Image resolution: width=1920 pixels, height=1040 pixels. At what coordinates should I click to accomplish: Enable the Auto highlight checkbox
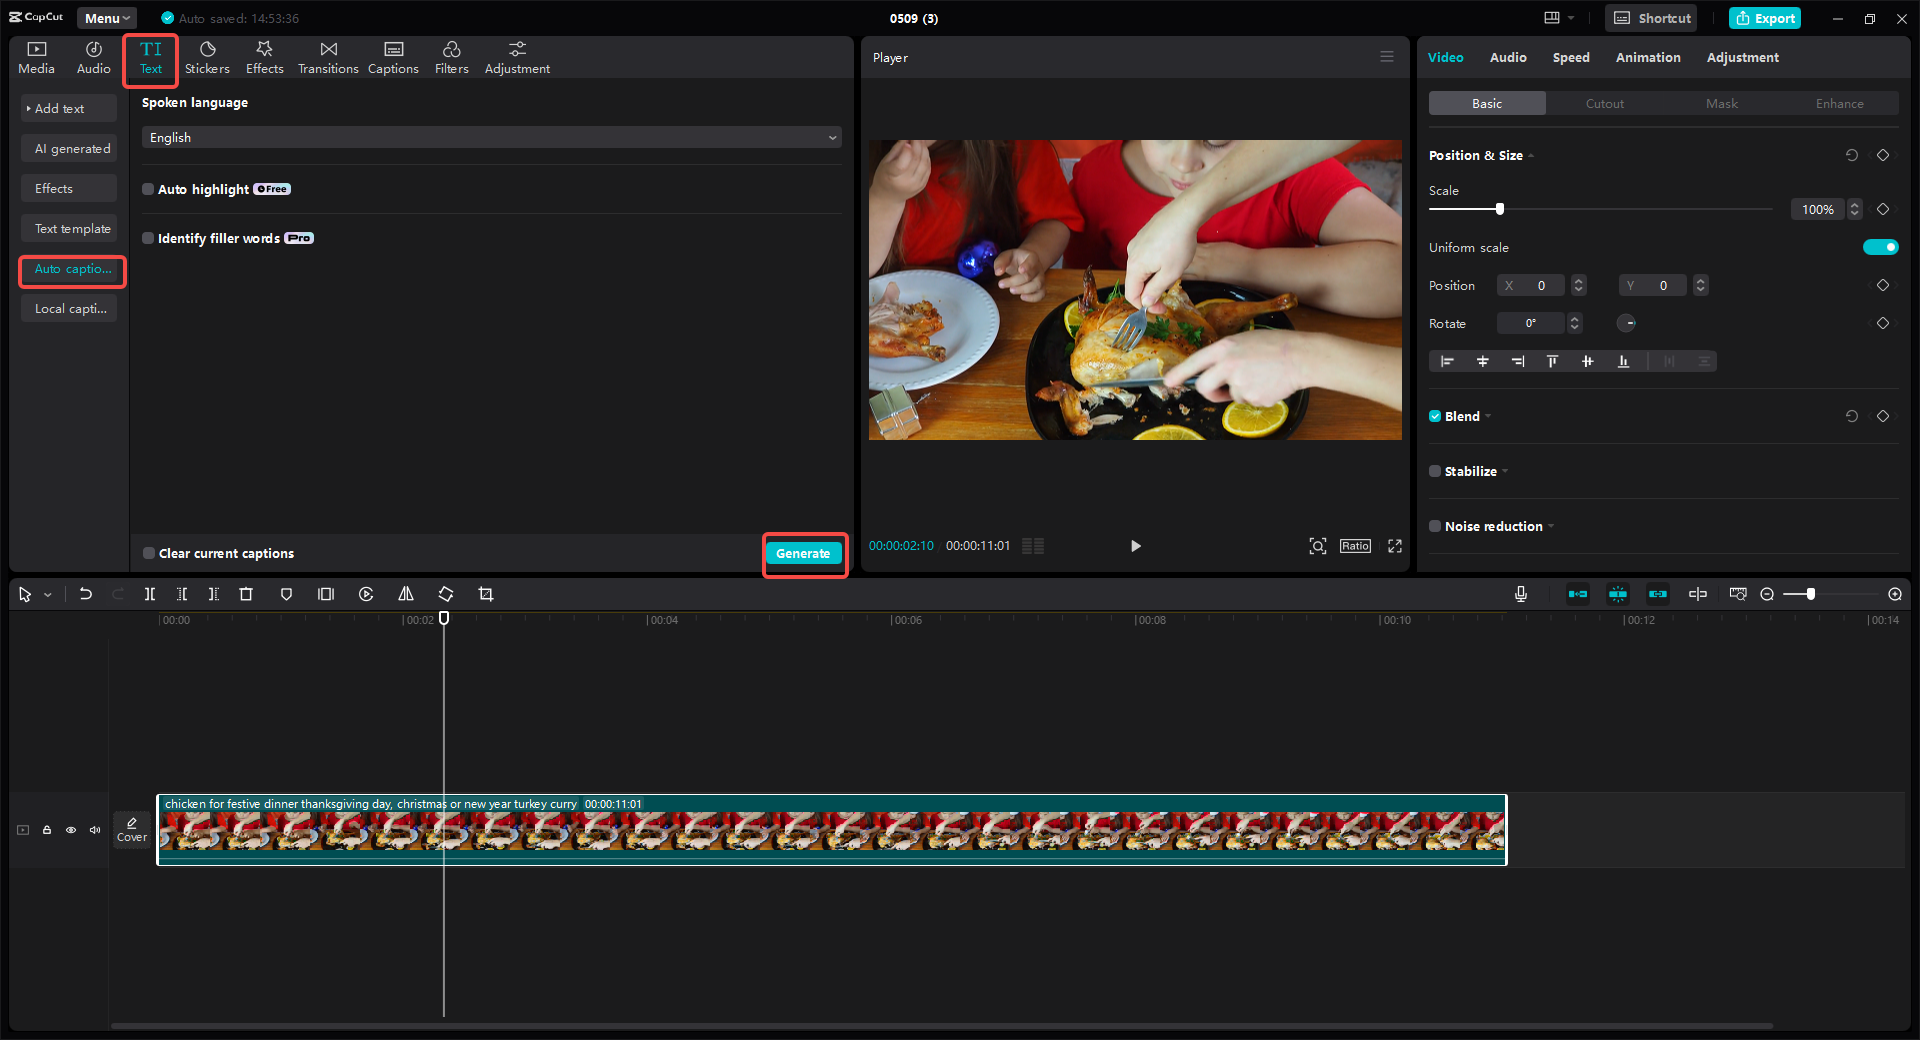[147, 189]
